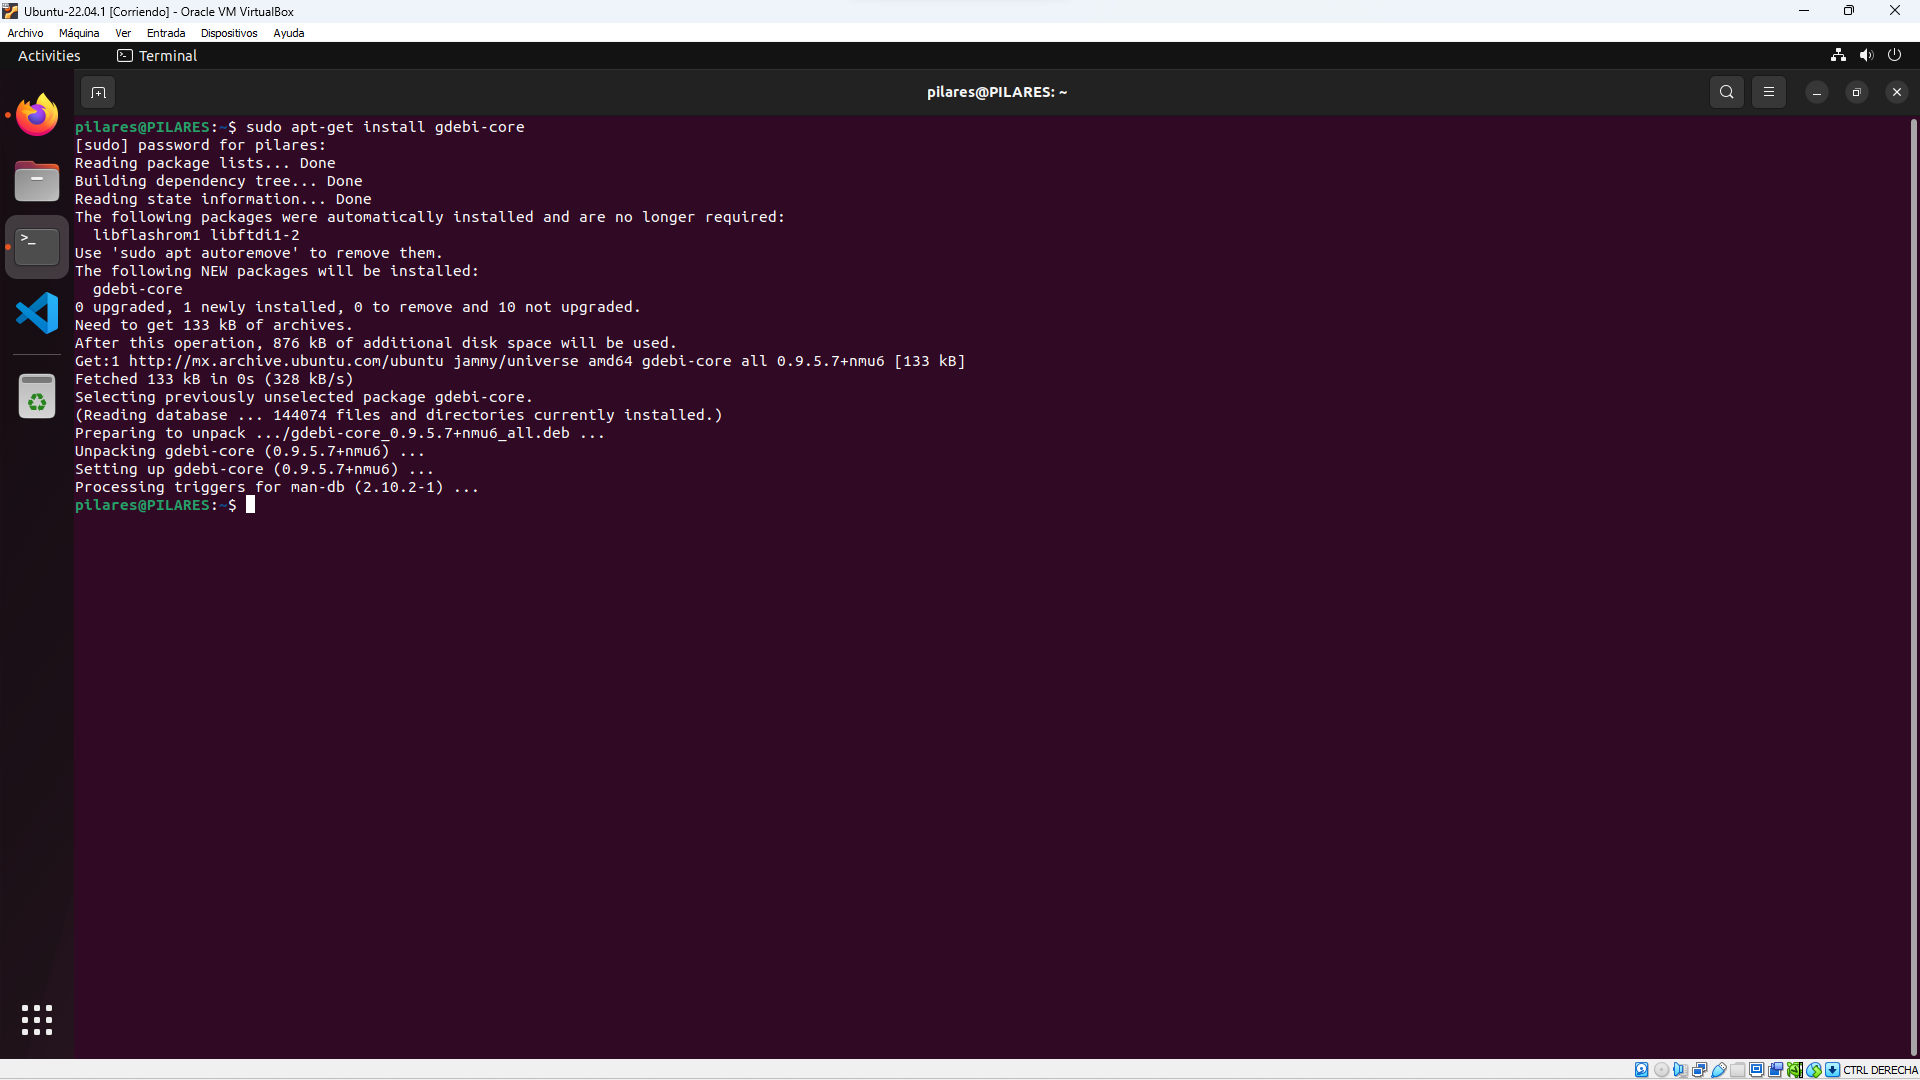
Task: Open the power system menu
Action: (1894, 56)
